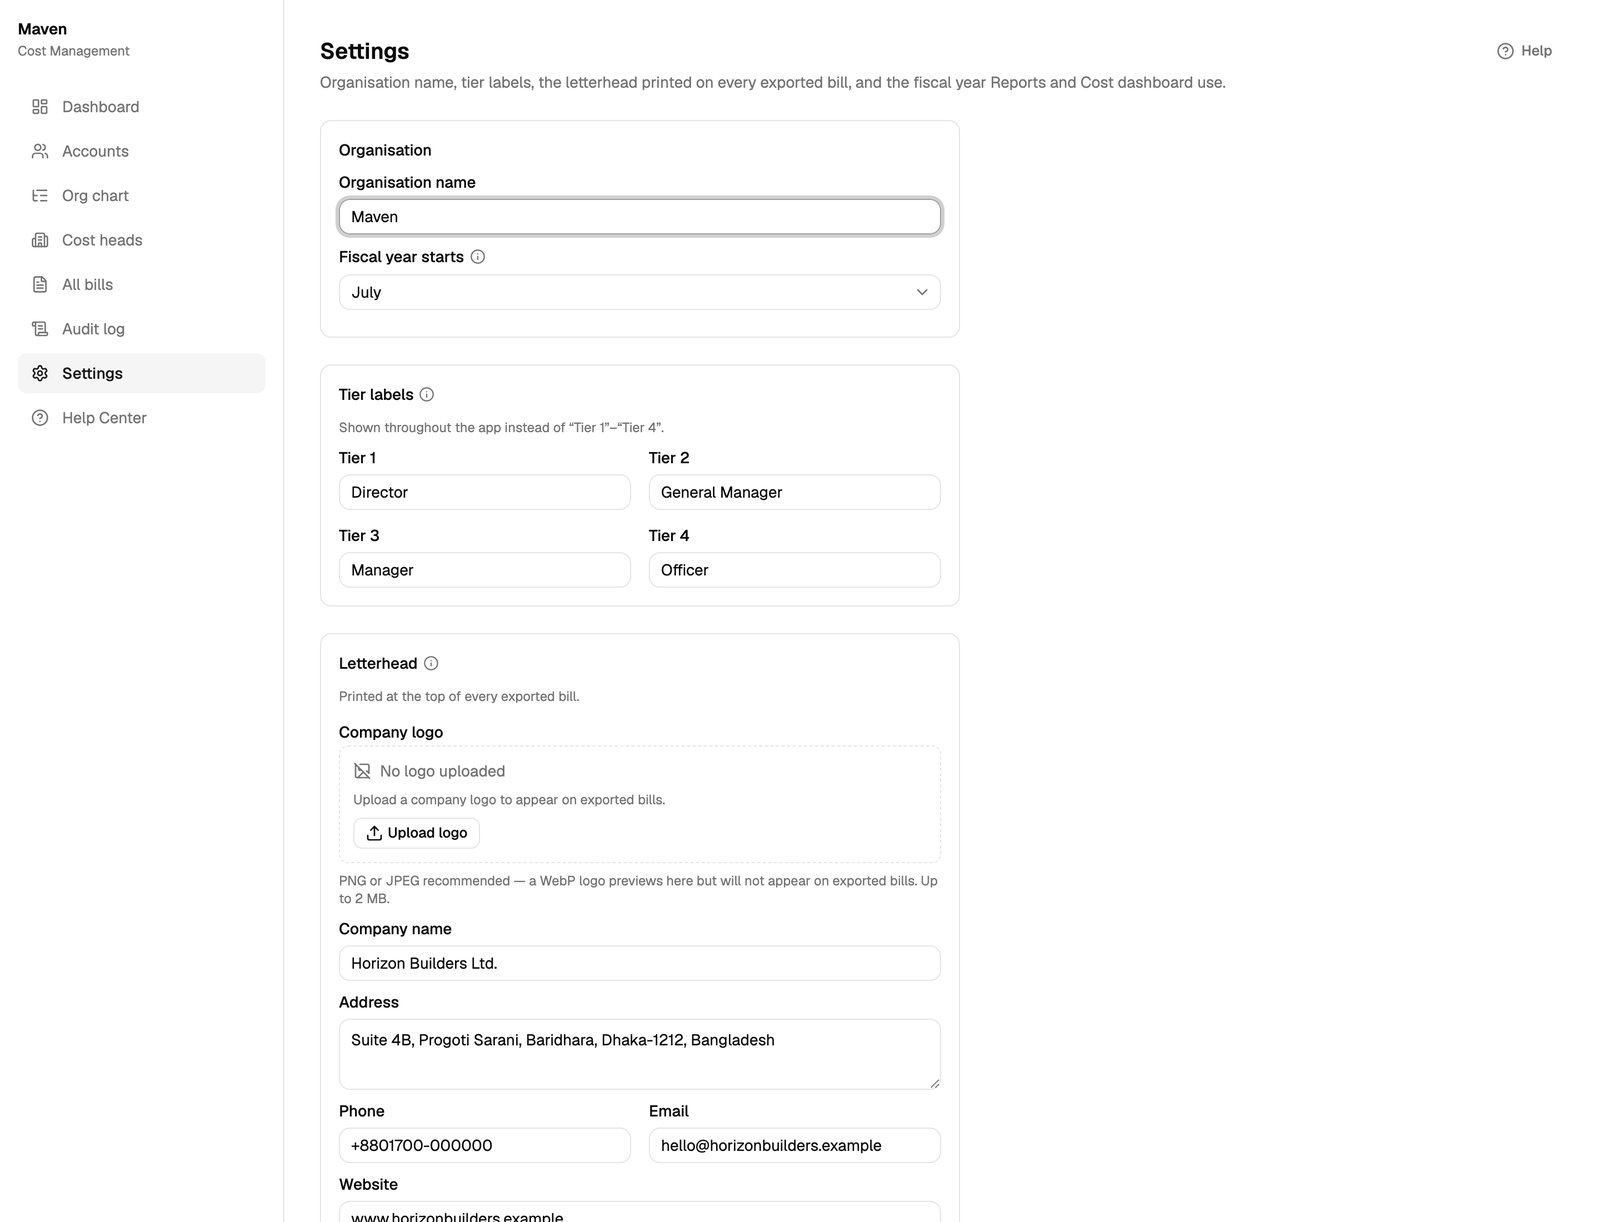Click the All bills document icon

[40, 285]
